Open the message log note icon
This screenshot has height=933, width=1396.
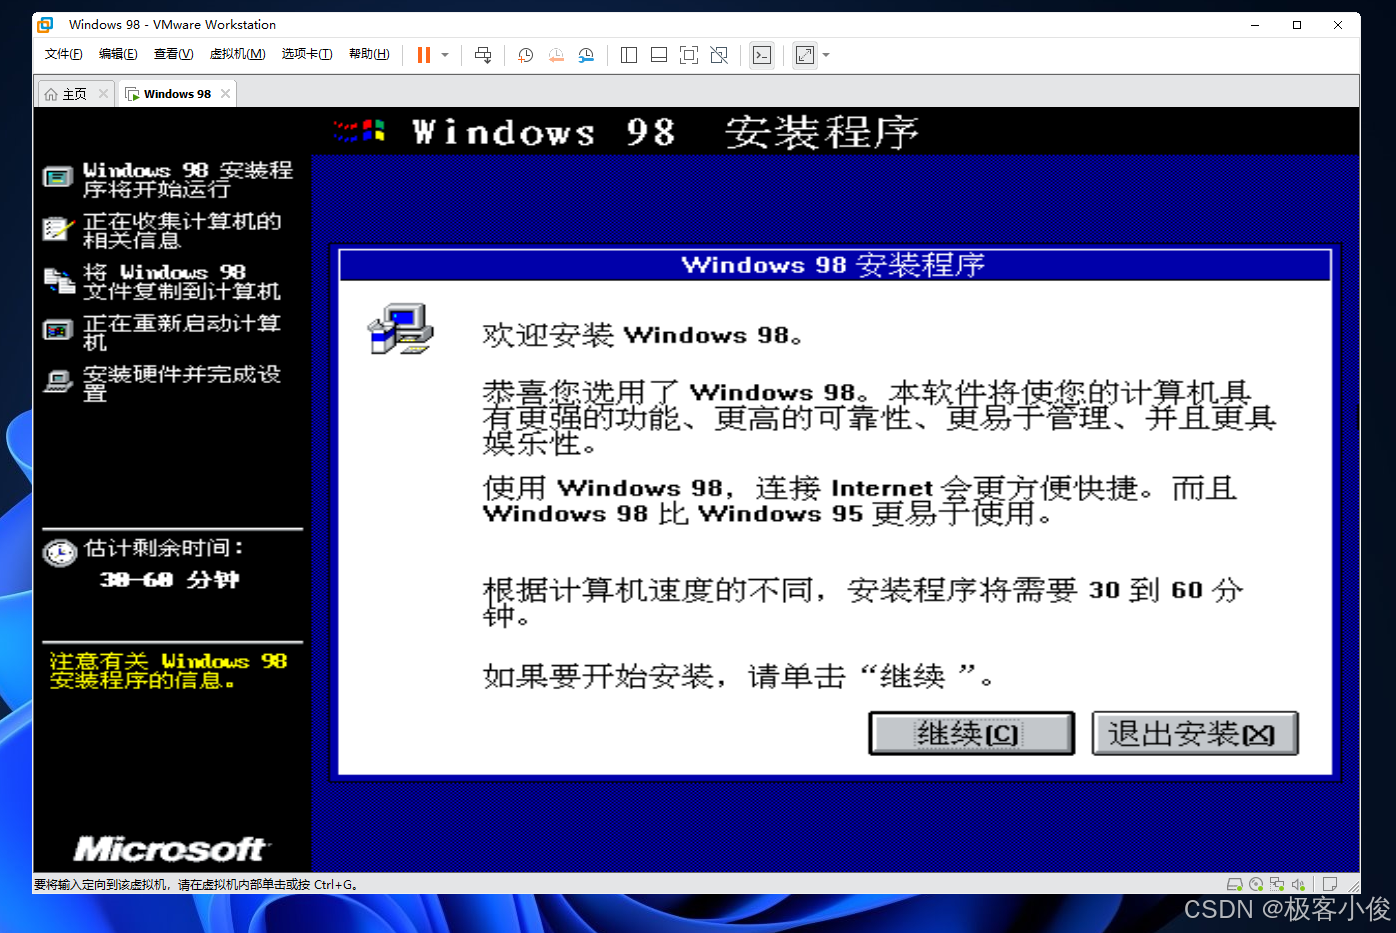(x=1330, y=884)
